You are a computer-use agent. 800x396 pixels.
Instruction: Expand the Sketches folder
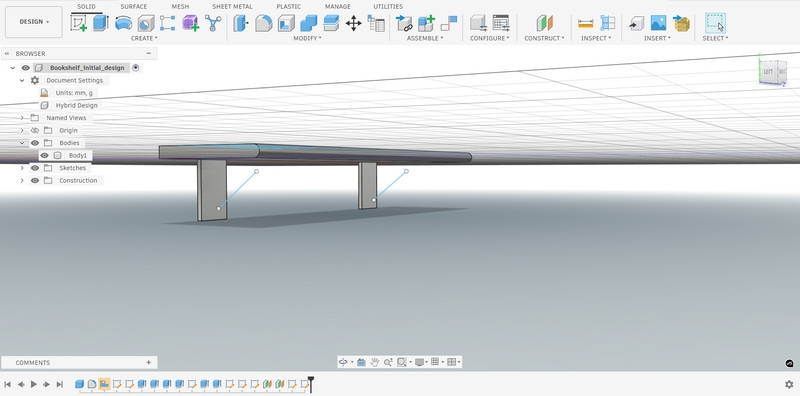pyautogui.click(x=22, y=168)
